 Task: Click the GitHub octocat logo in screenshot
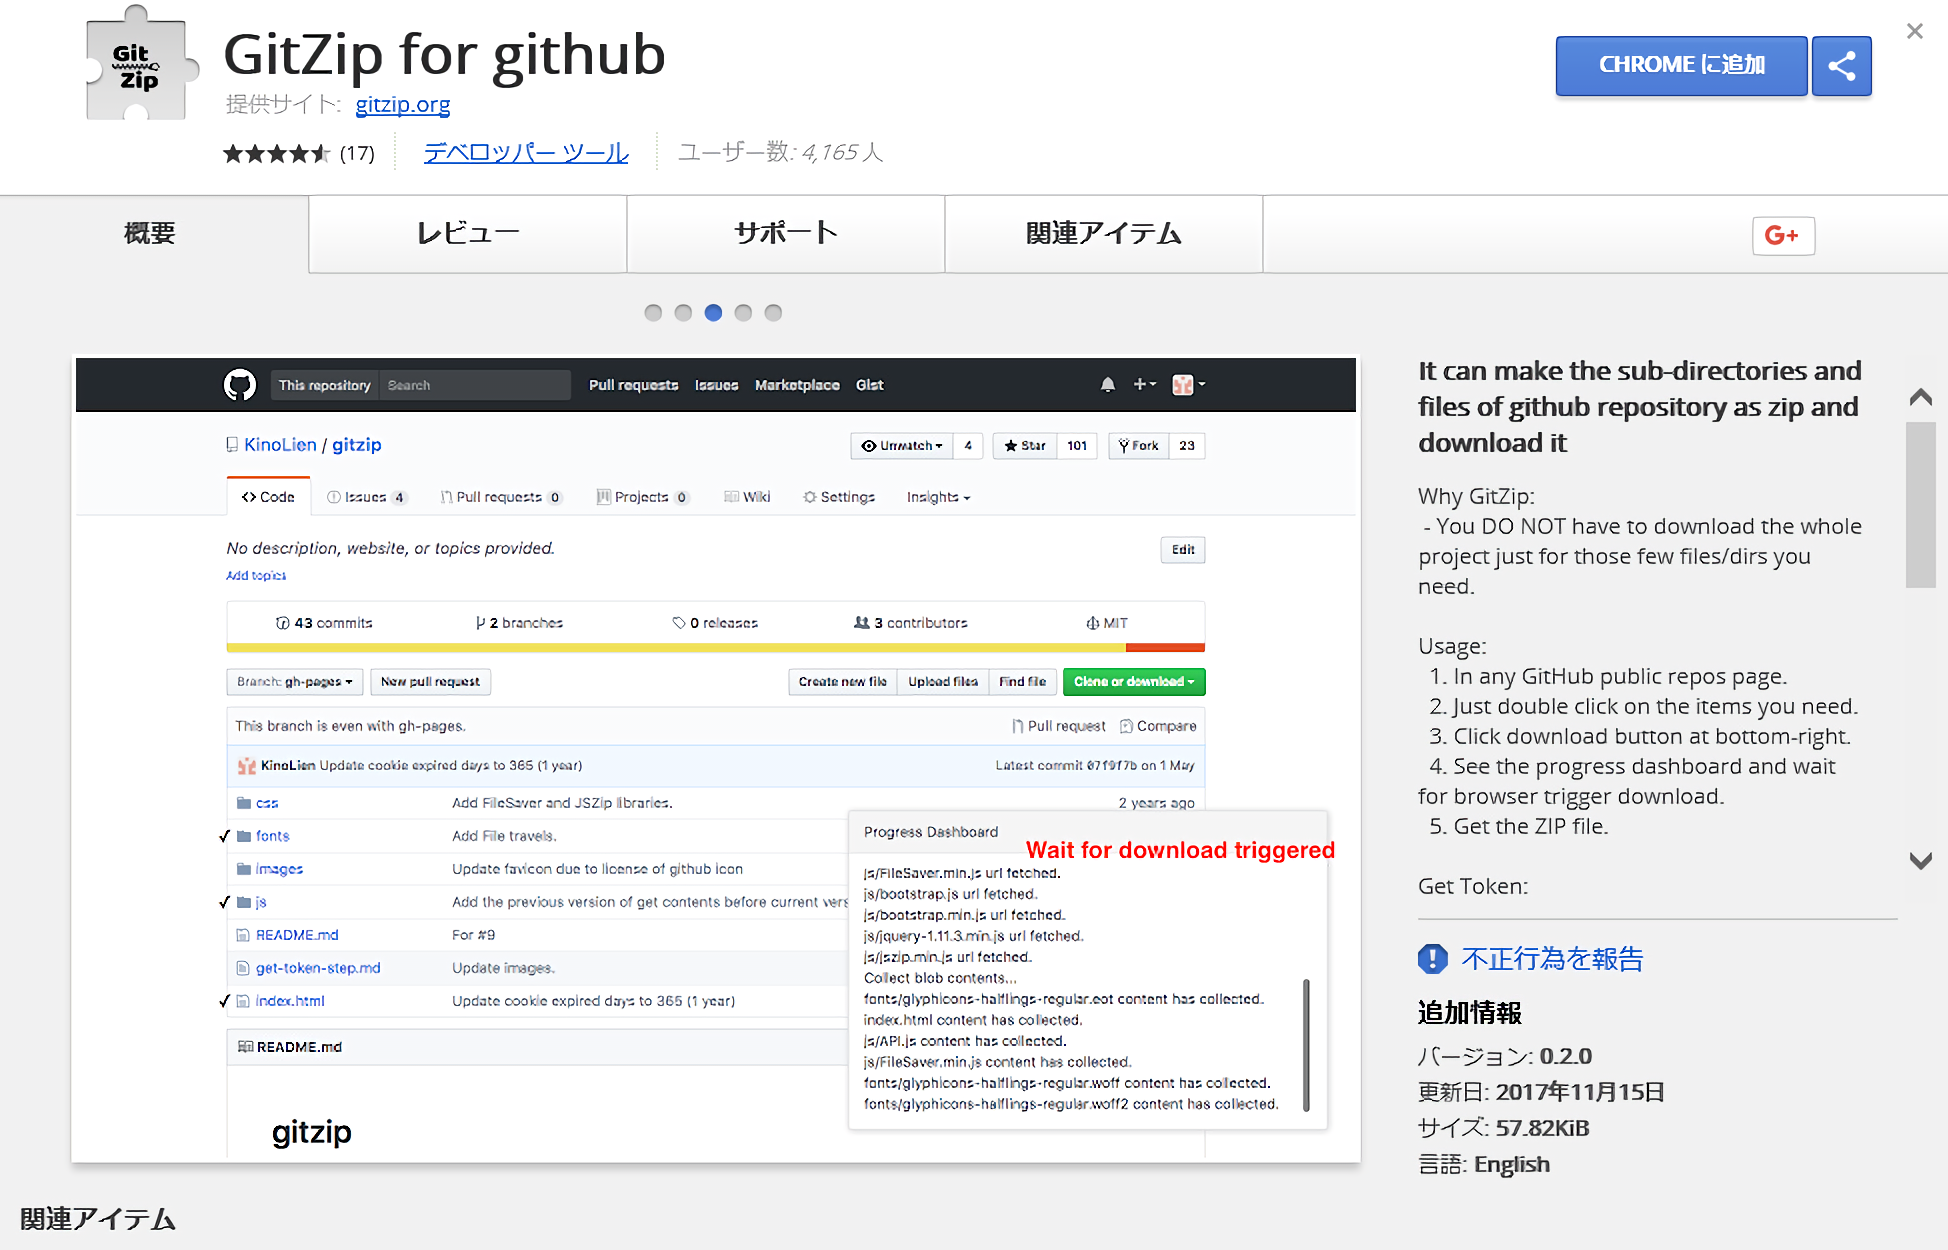[x=240, y=385]
